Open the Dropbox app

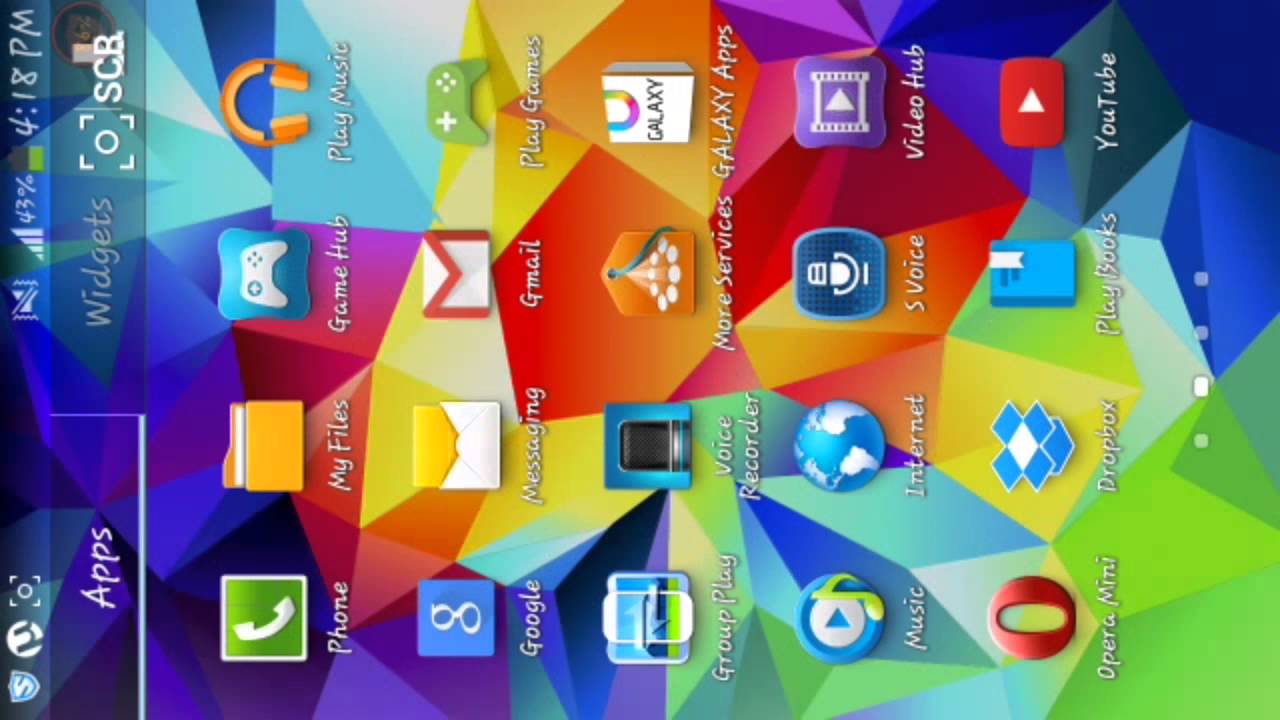tap(1032, 446)
